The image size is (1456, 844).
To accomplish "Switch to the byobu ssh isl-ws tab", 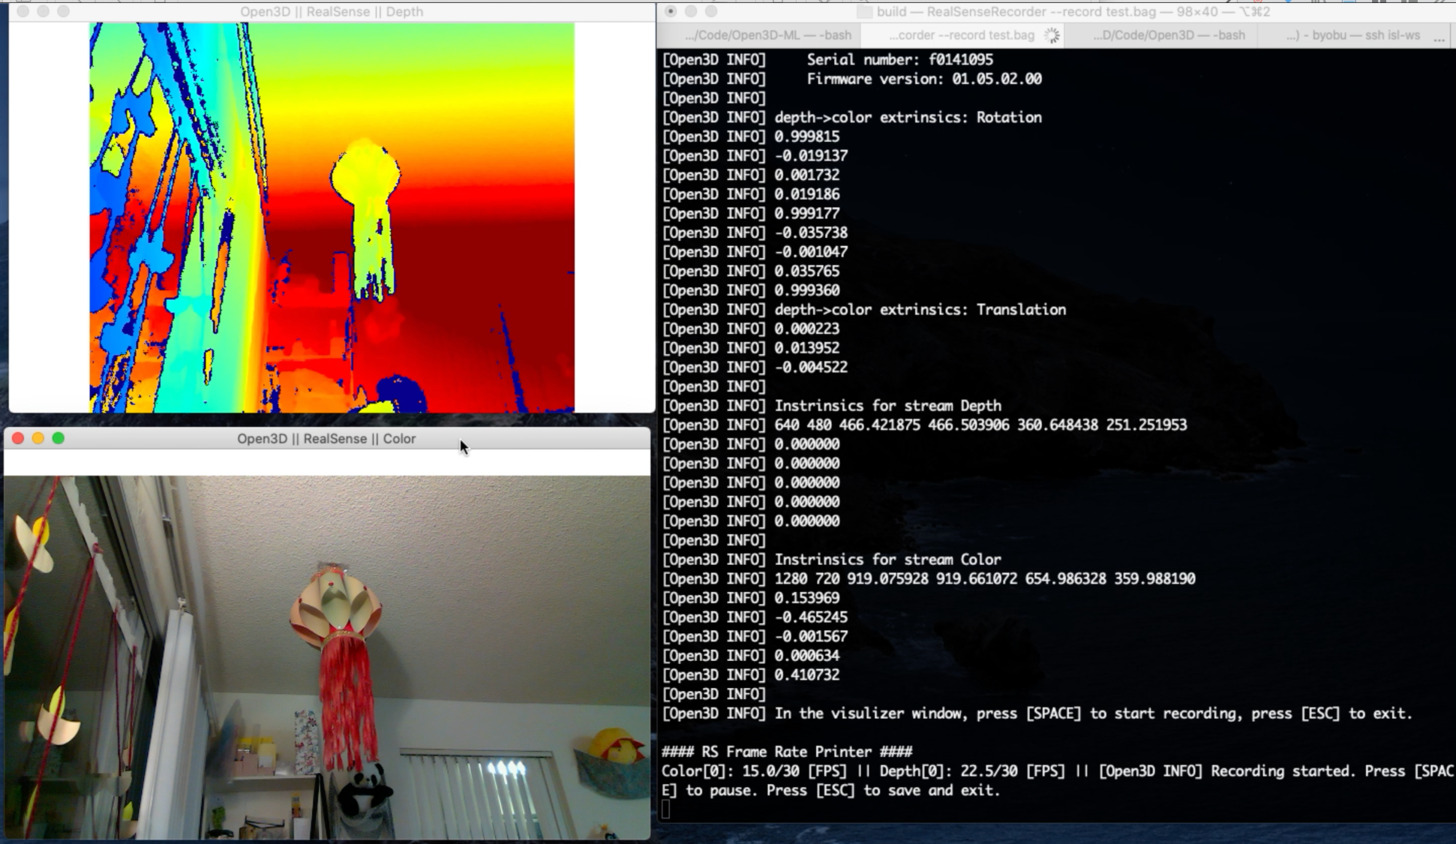I will coord(1352,35).
